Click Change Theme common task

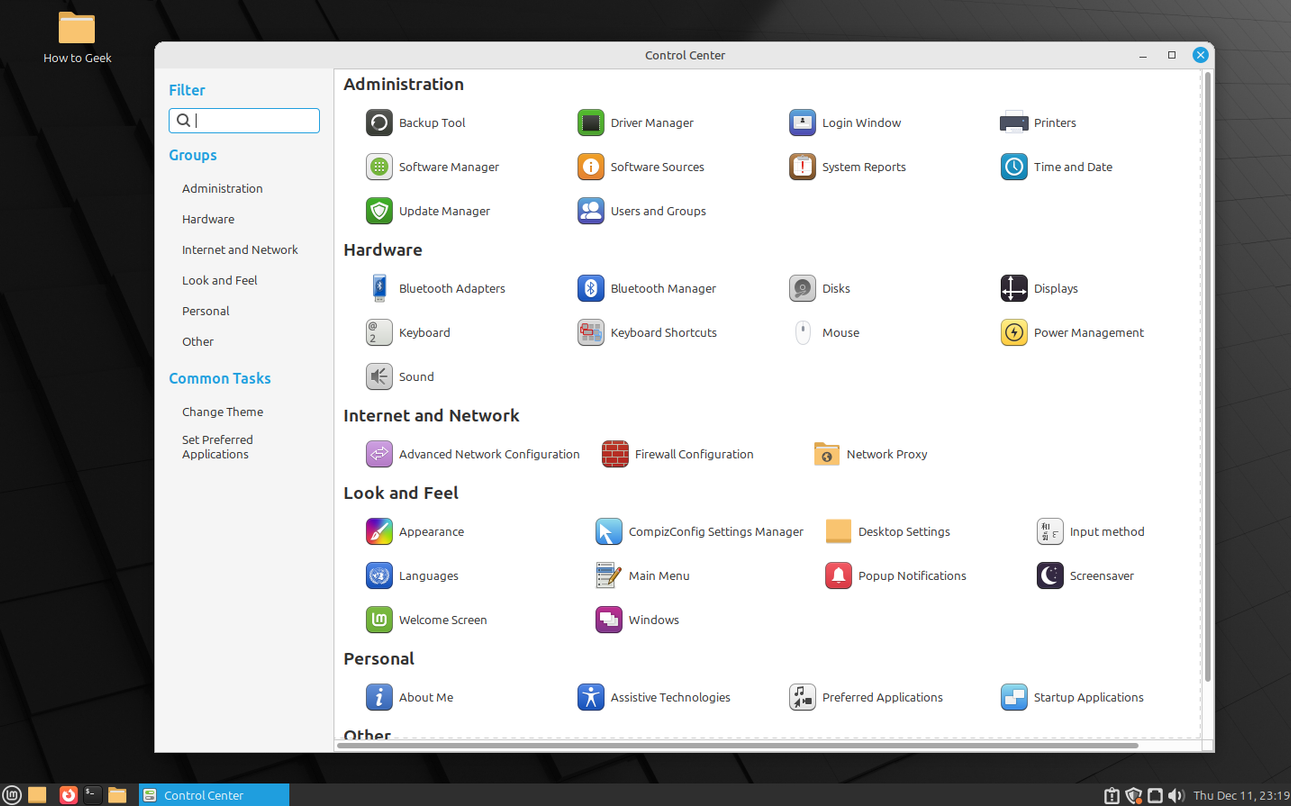point(223,412)
